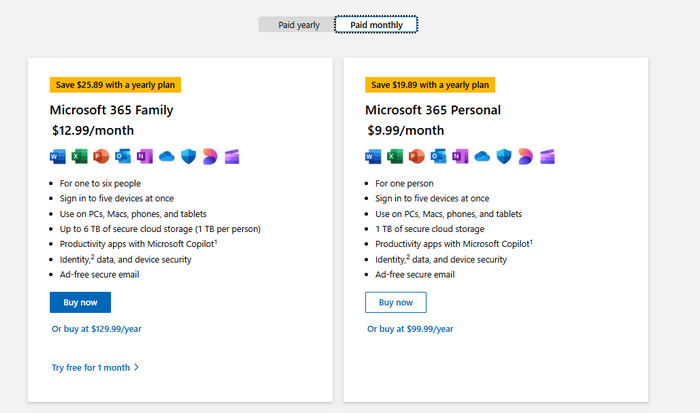The width and height of the screenshot is (700, 413).
Task: Click the PowerPoint icon in the Family plan
Action: tap(100, 156)
